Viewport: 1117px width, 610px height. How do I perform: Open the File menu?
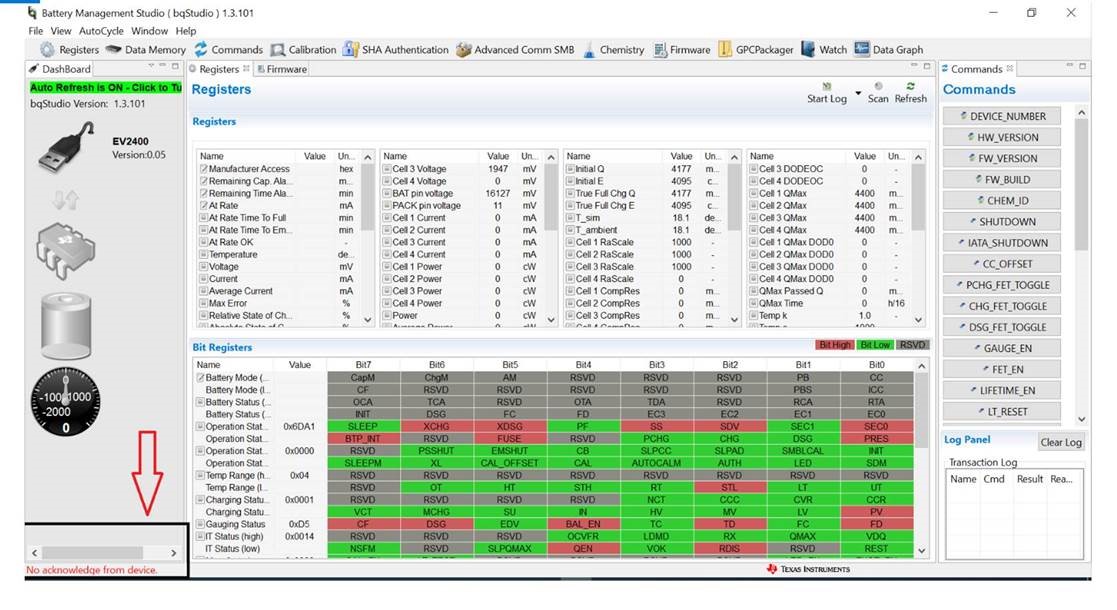click(36, 31)
